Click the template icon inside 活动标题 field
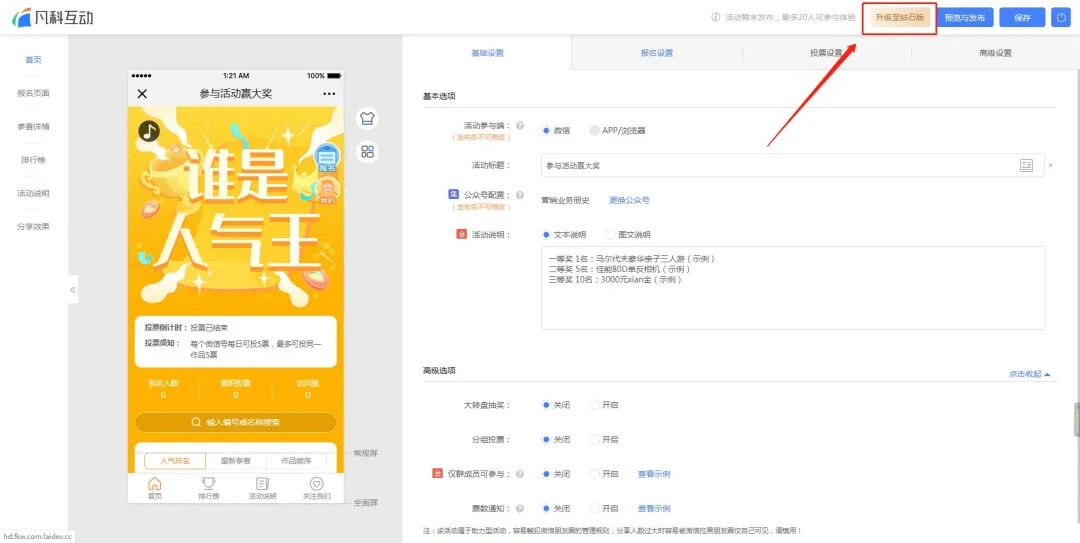The width and height of the screenshot is (1080, 543). 1026,165
